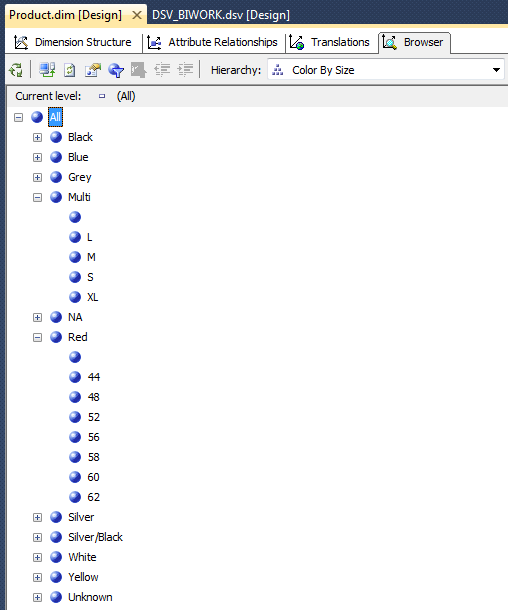Click the sphere icon beside Black
Viewport: 508px width, 610px height.
tap(56, 137)
